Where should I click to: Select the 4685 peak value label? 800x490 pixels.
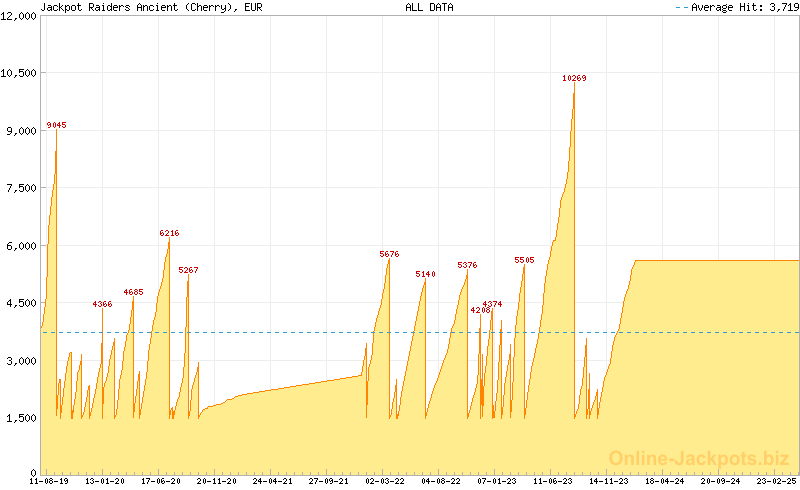133,292
